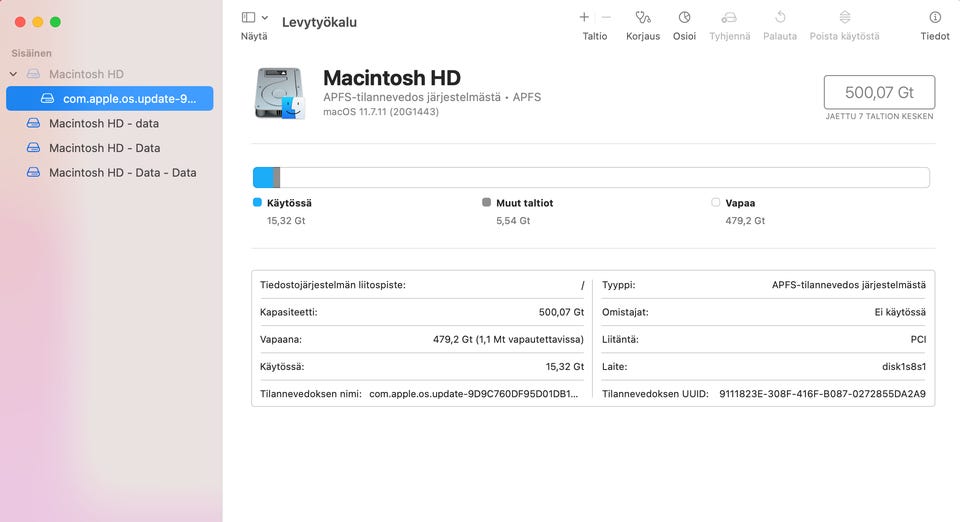Click the Näytä toolbar label
Viewport: 960px width, 522px height.
pos(254,36)
